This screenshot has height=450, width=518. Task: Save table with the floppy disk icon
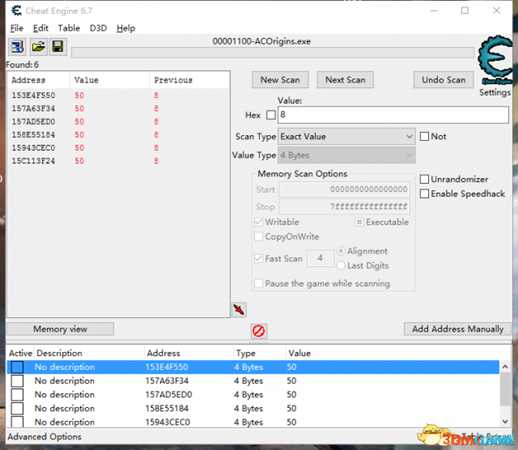[58, 46]
